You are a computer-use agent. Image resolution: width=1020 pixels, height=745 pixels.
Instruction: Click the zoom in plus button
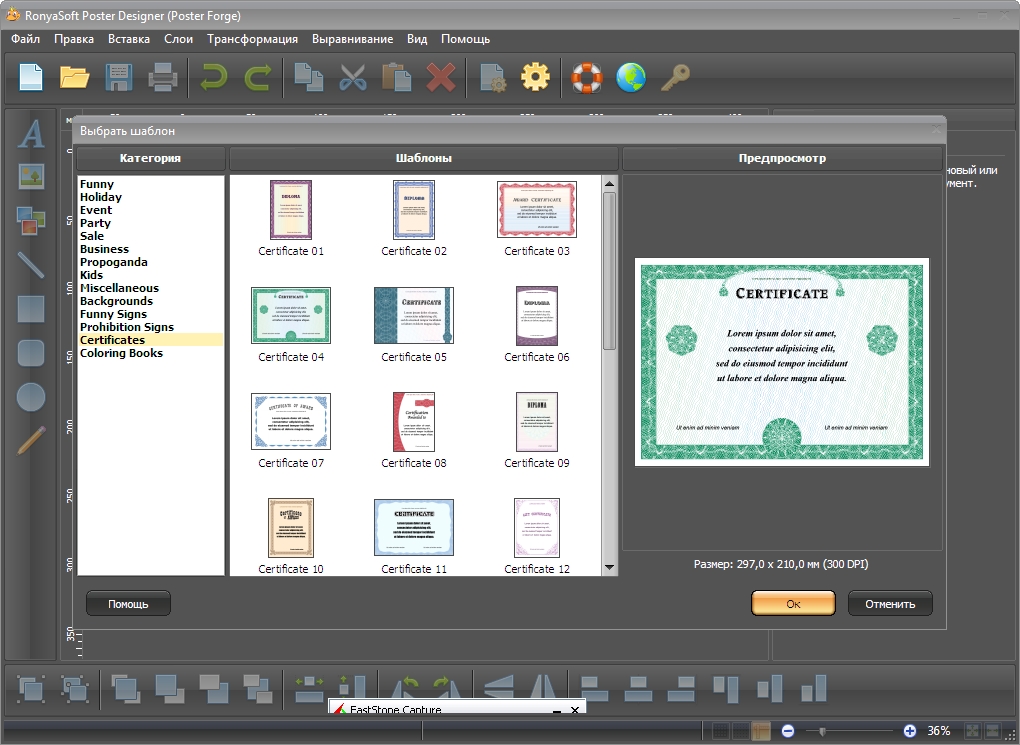tap(909, 731)
